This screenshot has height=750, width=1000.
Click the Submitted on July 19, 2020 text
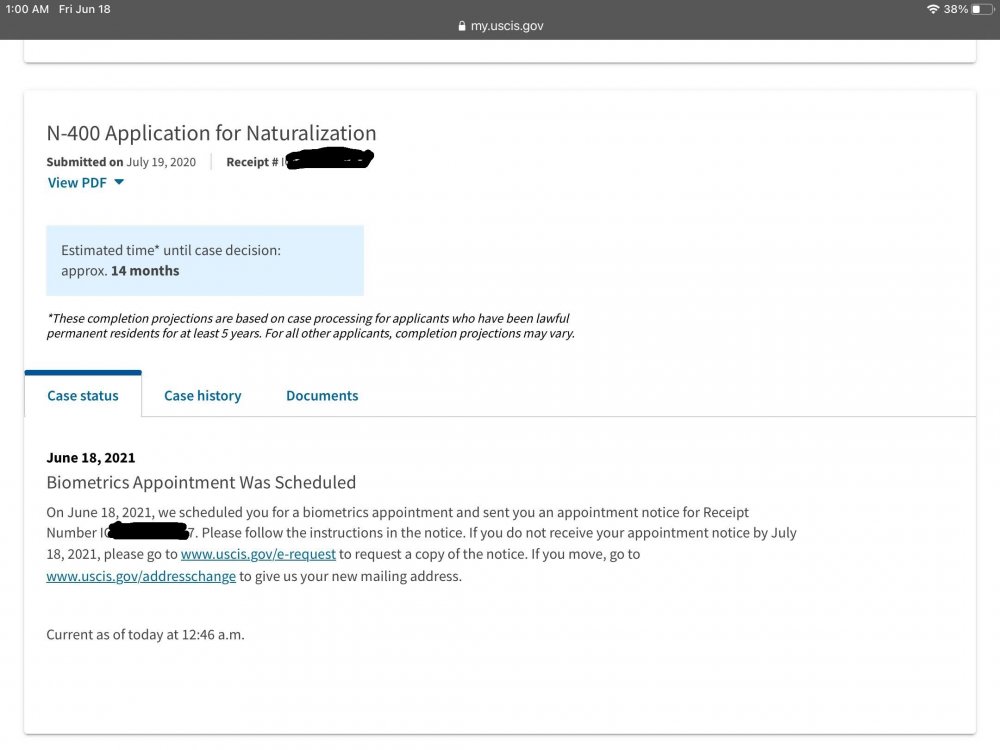[x=121, y=162]
